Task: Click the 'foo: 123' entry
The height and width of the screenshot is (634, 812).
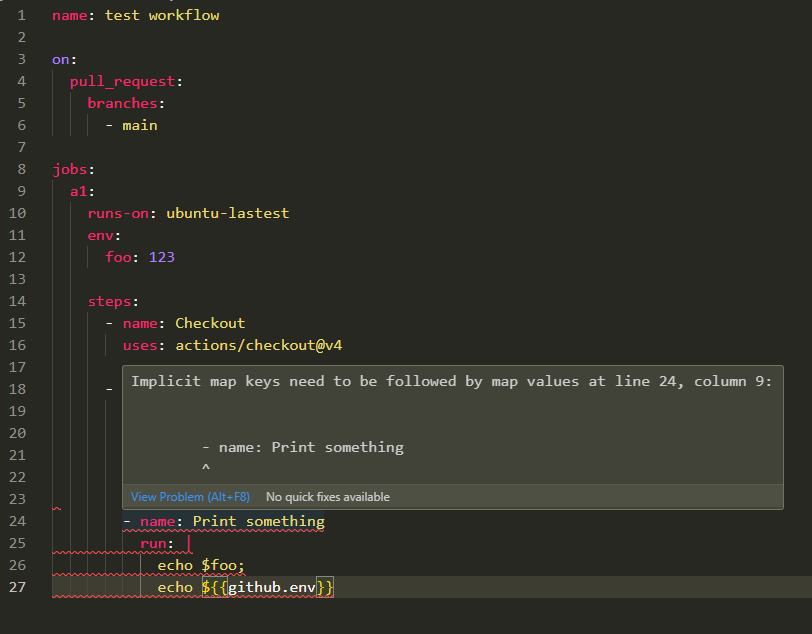Action: coord(140,257)
